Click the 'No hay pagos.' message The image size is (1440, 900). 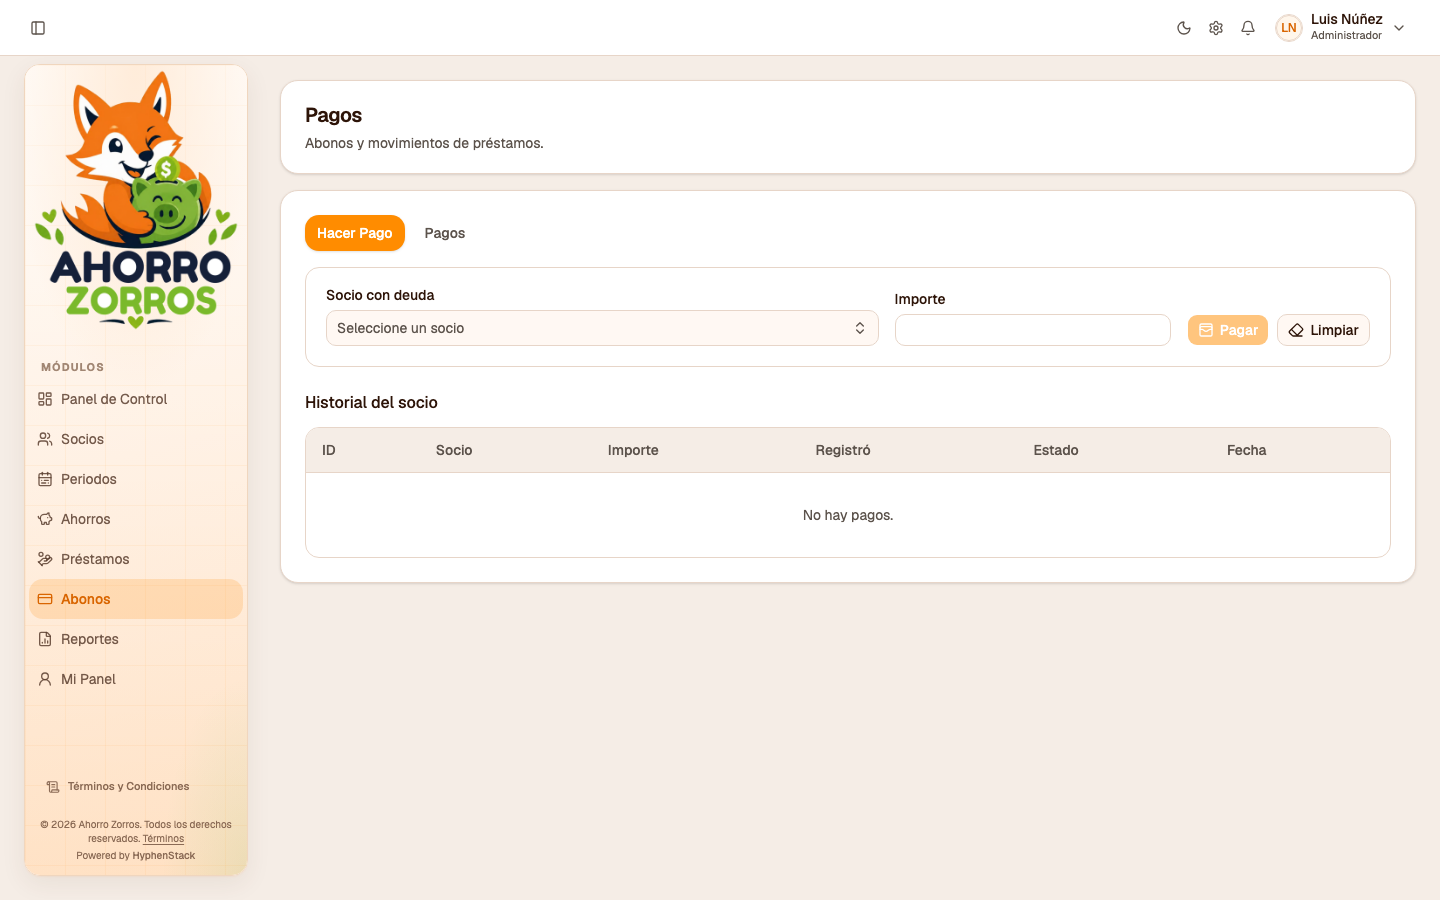click(848, 515)
